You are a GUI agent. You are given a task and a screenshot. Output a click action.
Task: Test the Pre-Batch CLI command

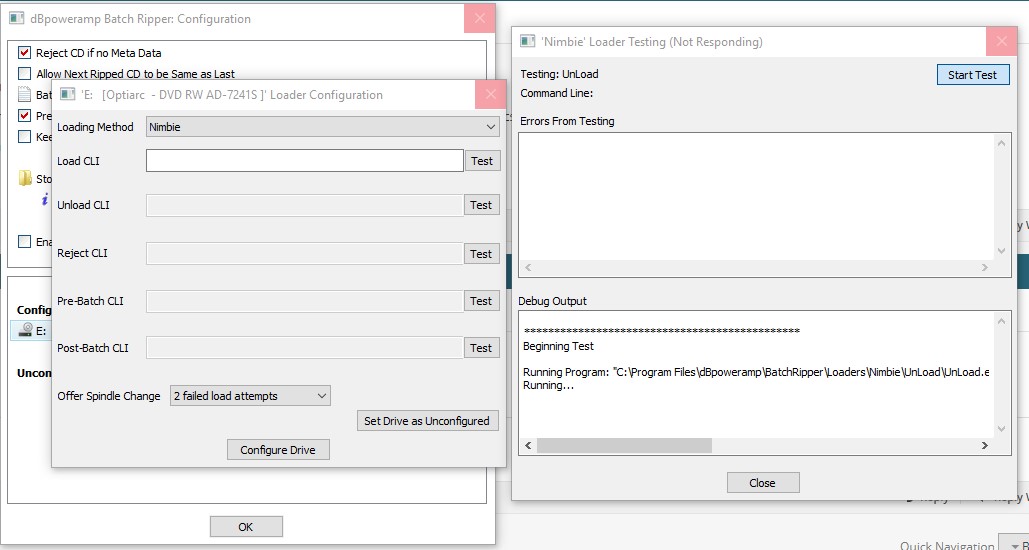(x=482, y=301)
